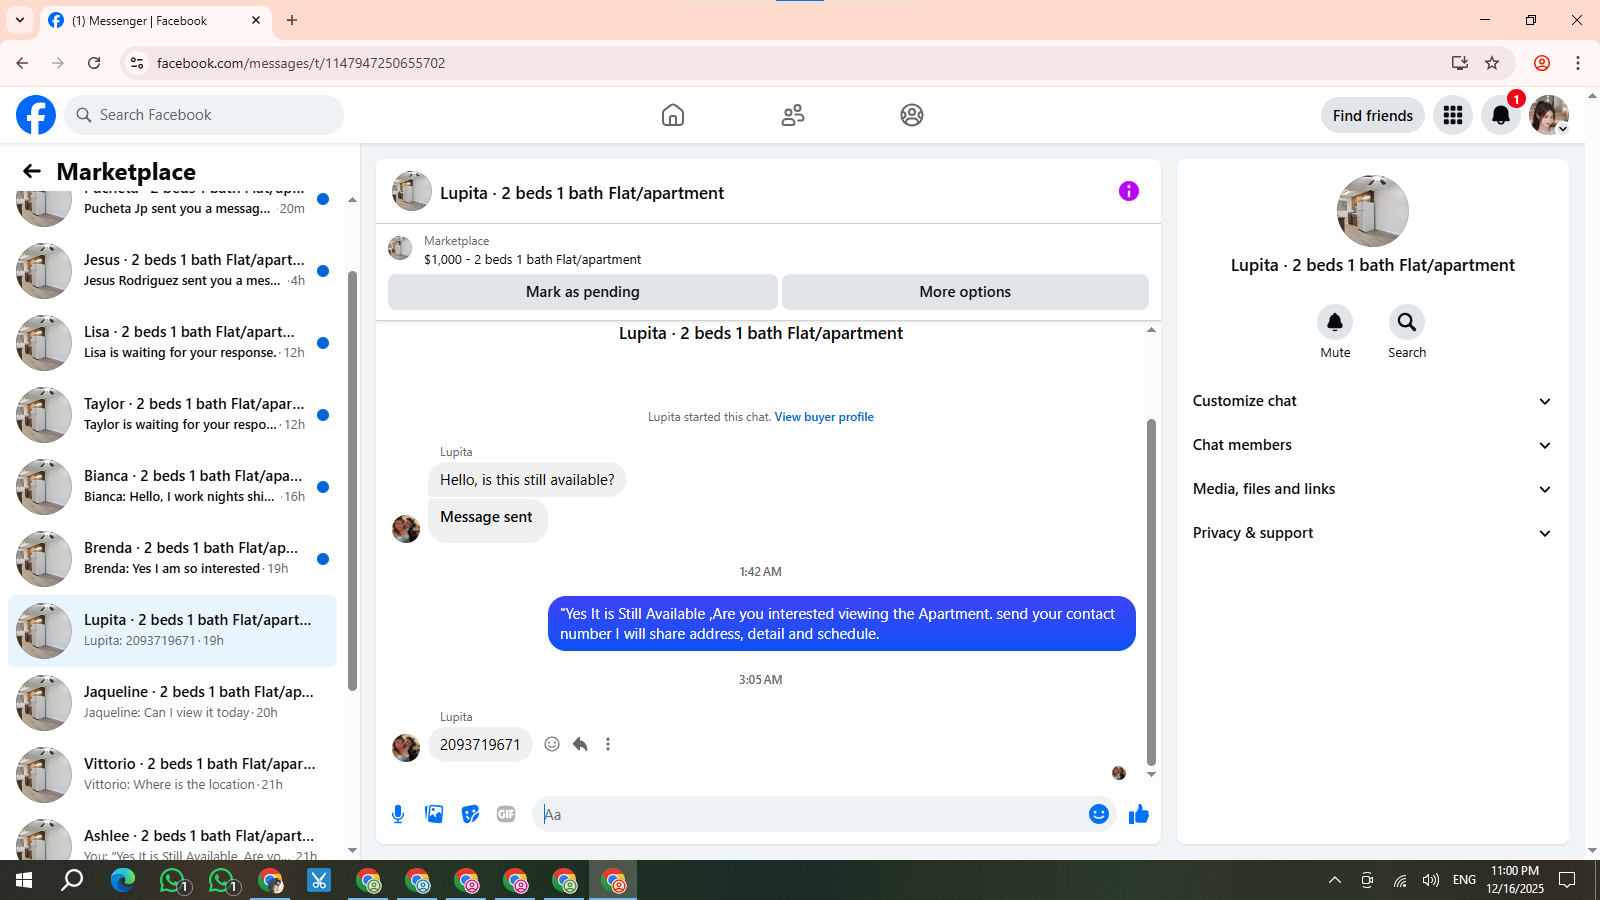Choose a GIF icon
Viewport: 1600px width, 900px height.
point(506,814)
